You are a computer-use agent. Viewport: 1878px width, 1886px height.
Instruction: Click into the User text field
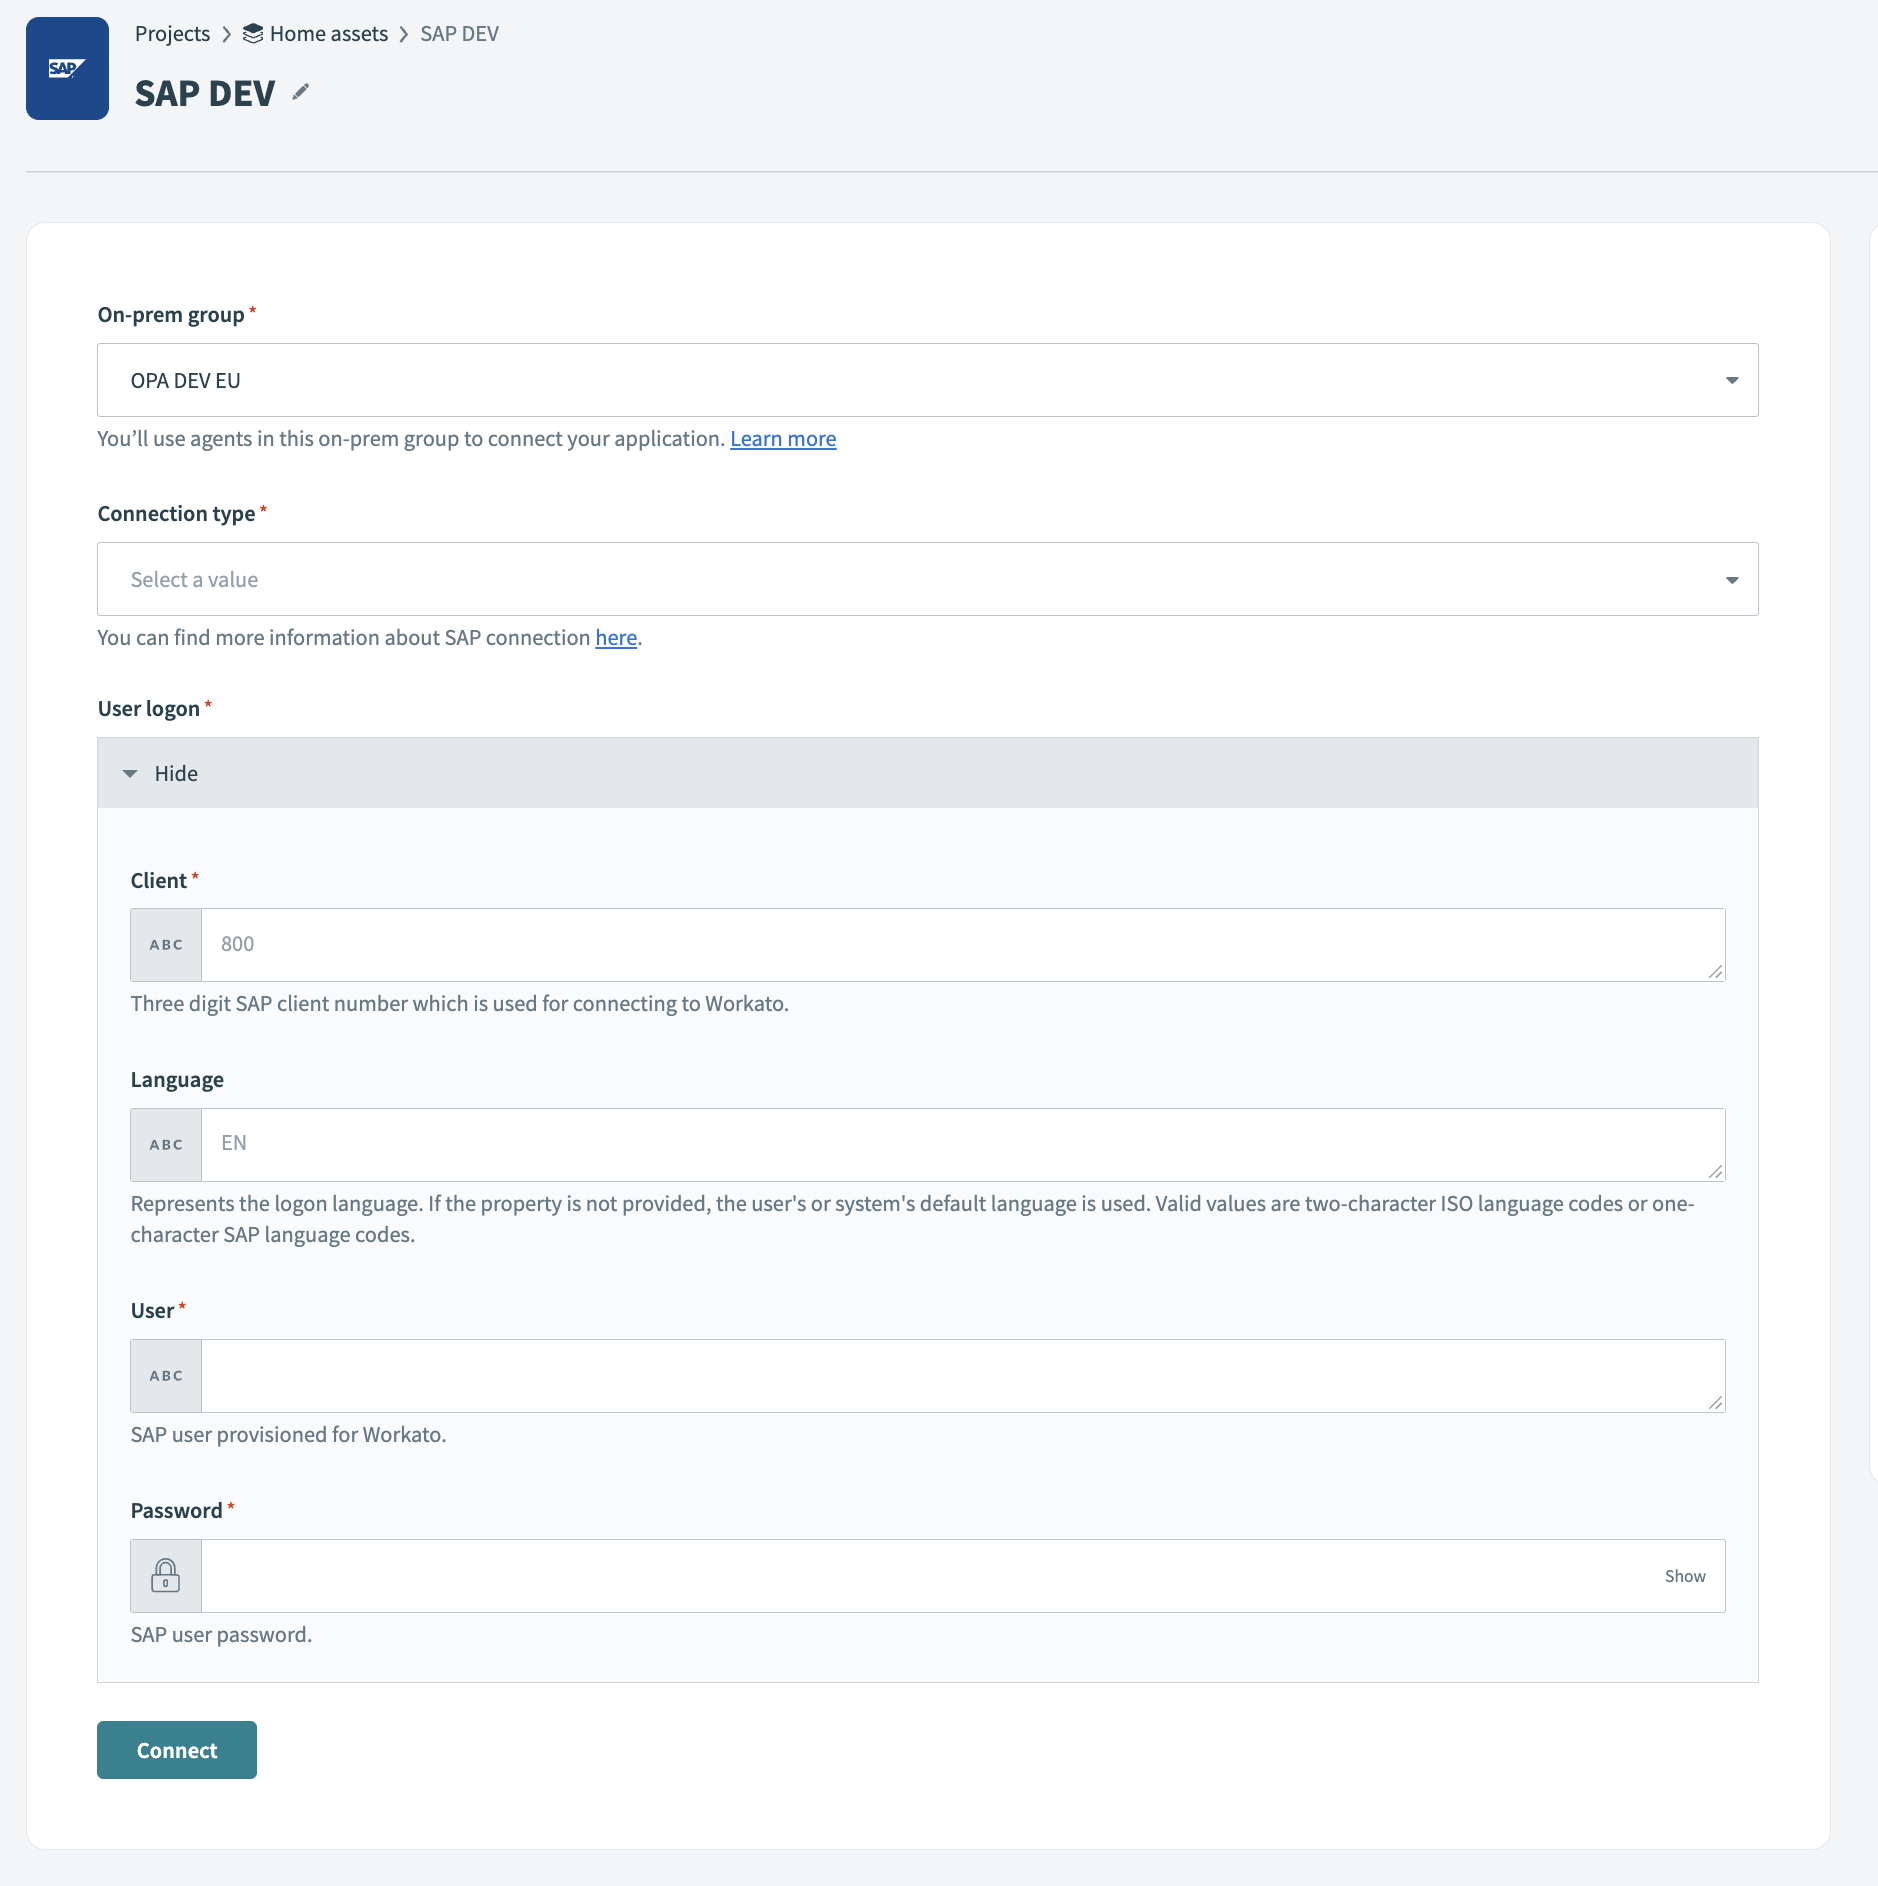[x=960, y=1376]
